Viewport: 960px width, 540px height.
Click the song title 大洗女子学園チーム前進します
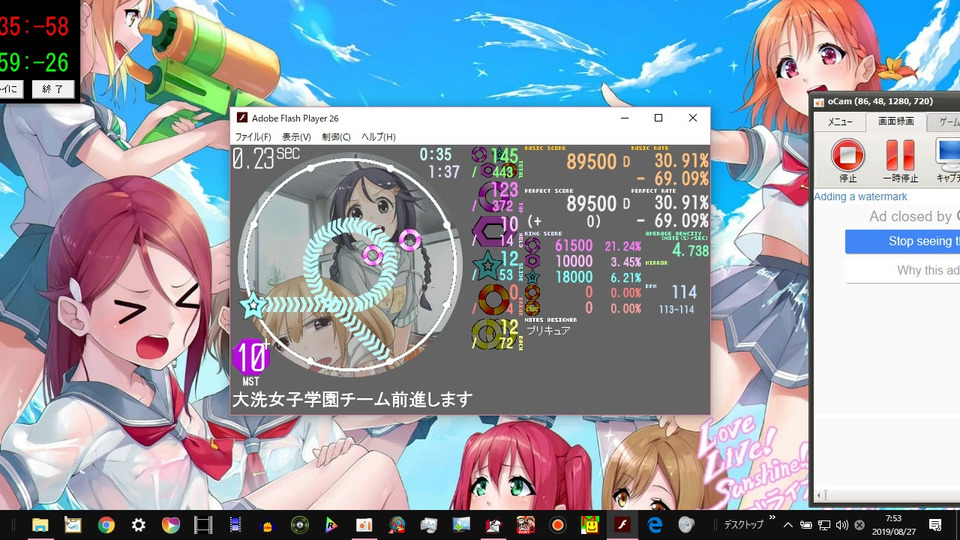[352, 400]
